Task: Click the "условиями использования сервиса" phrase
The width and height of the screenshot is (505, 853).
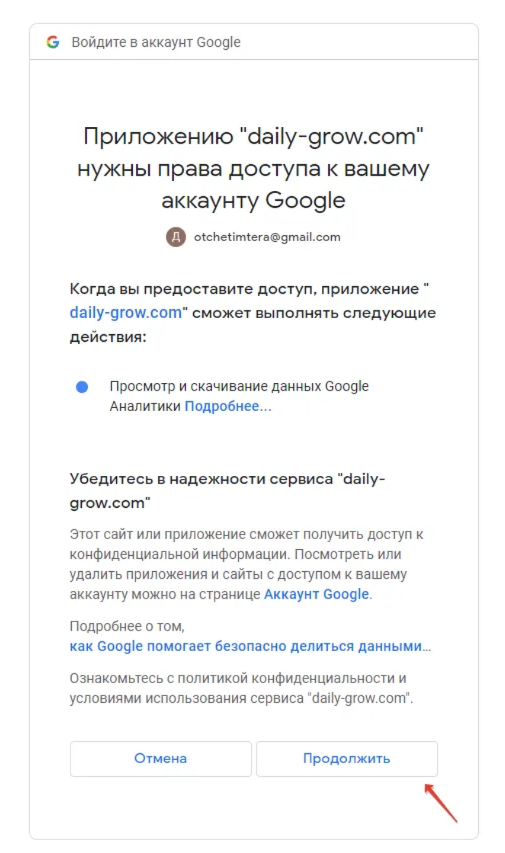Action: [x=187, y=699]
